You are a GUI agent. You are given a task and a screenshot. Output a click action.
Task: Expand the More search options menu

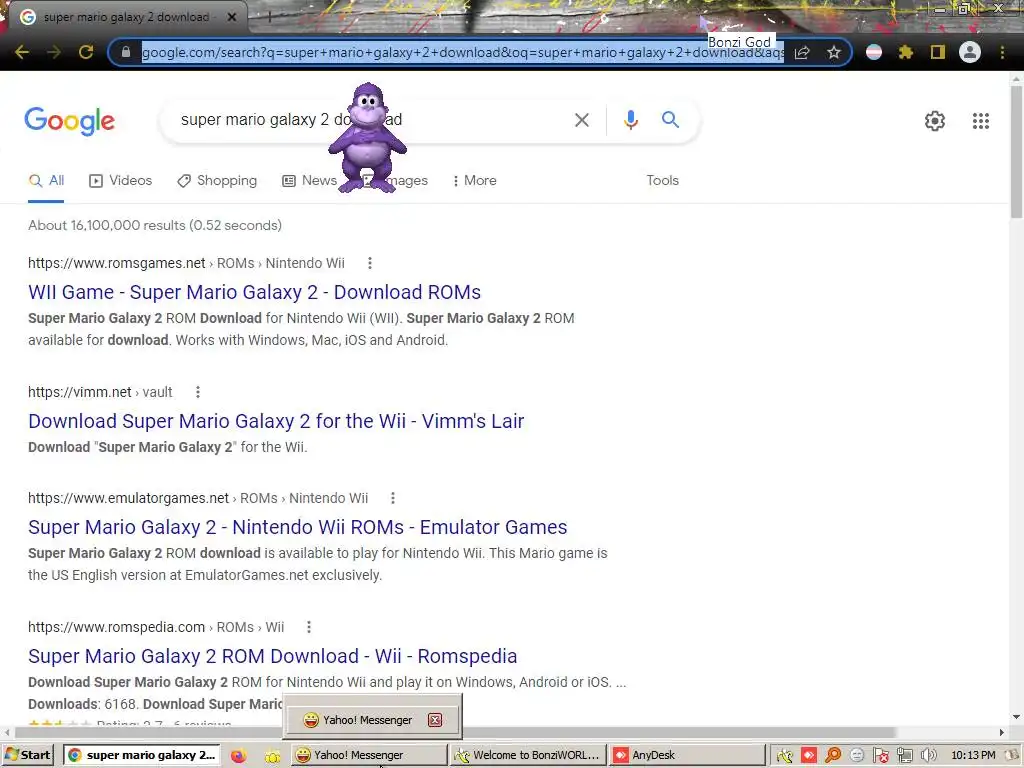click(475, 180)
